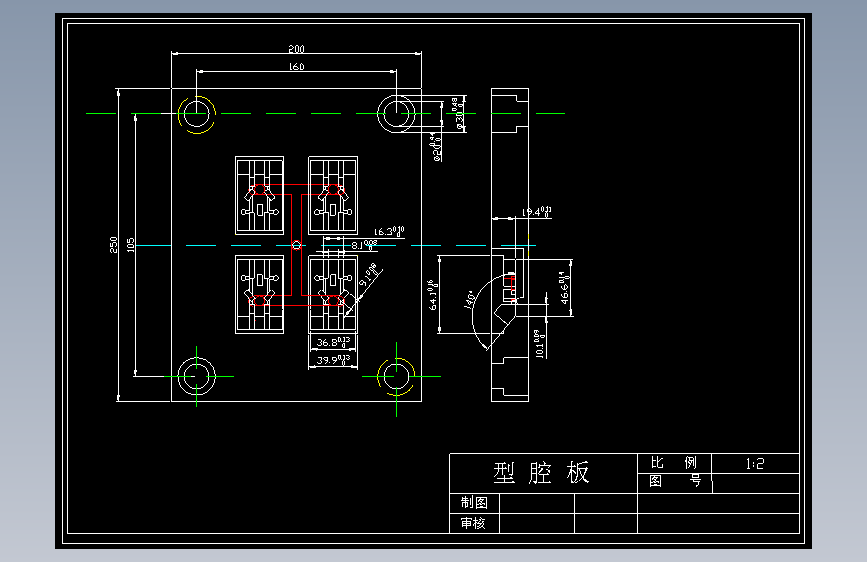Select the 200 width dimension text
Image resolution: width=867 pixels, height=562 pixels.
coord(296,49)
